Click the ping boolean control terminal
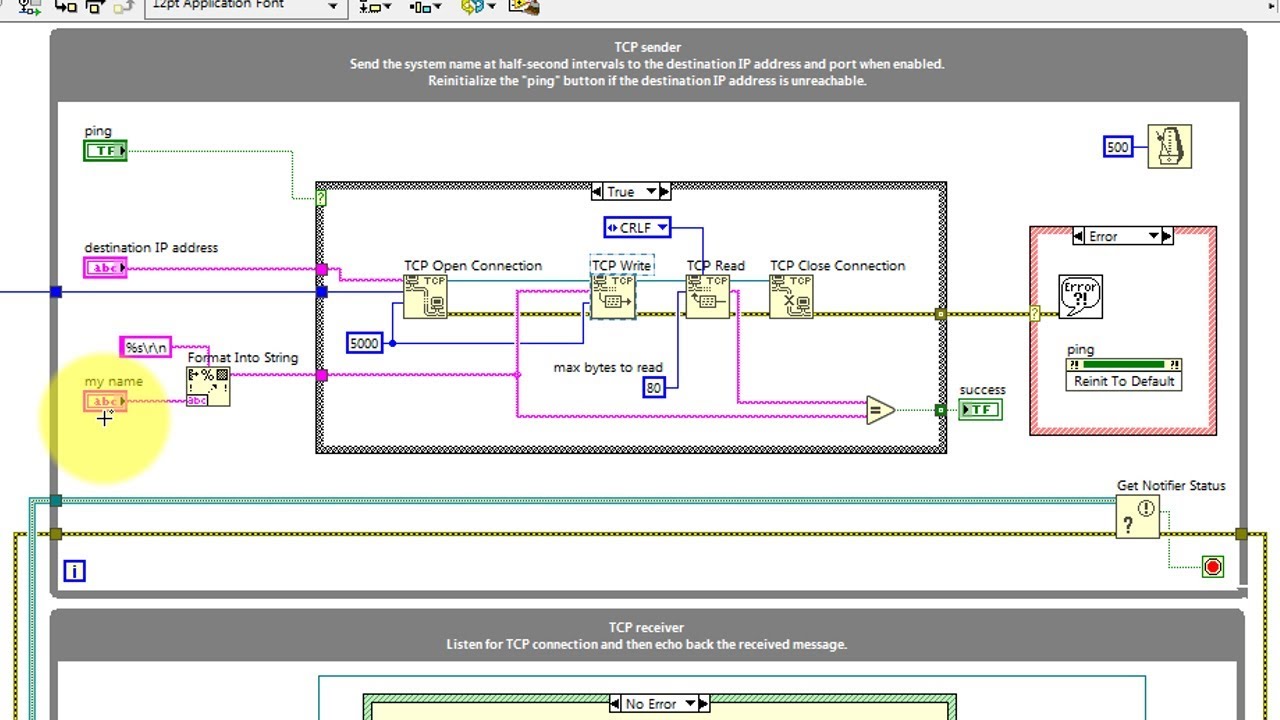The height and width of the screenshot is (720, 1280). tap(106, 151)
